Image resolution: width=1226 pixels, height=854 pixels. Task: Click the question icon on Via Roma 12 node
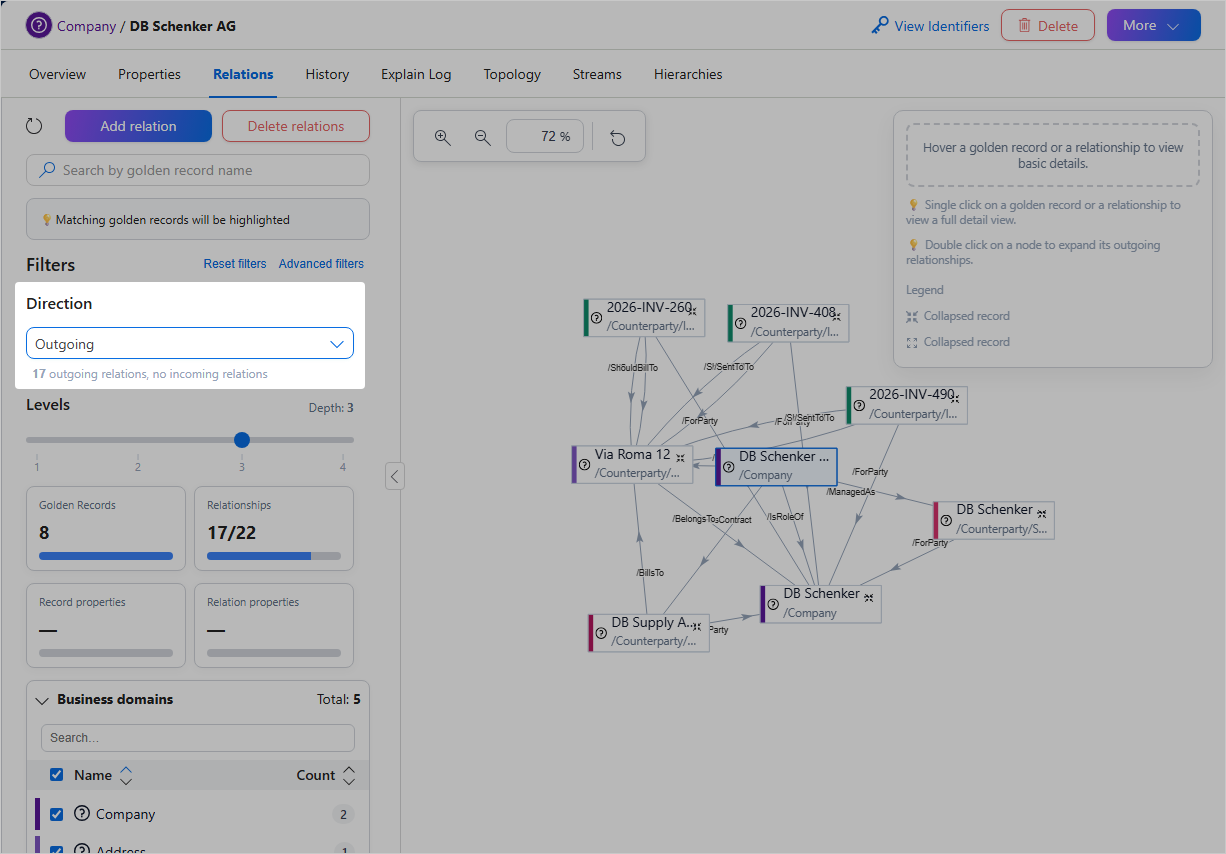584,464
